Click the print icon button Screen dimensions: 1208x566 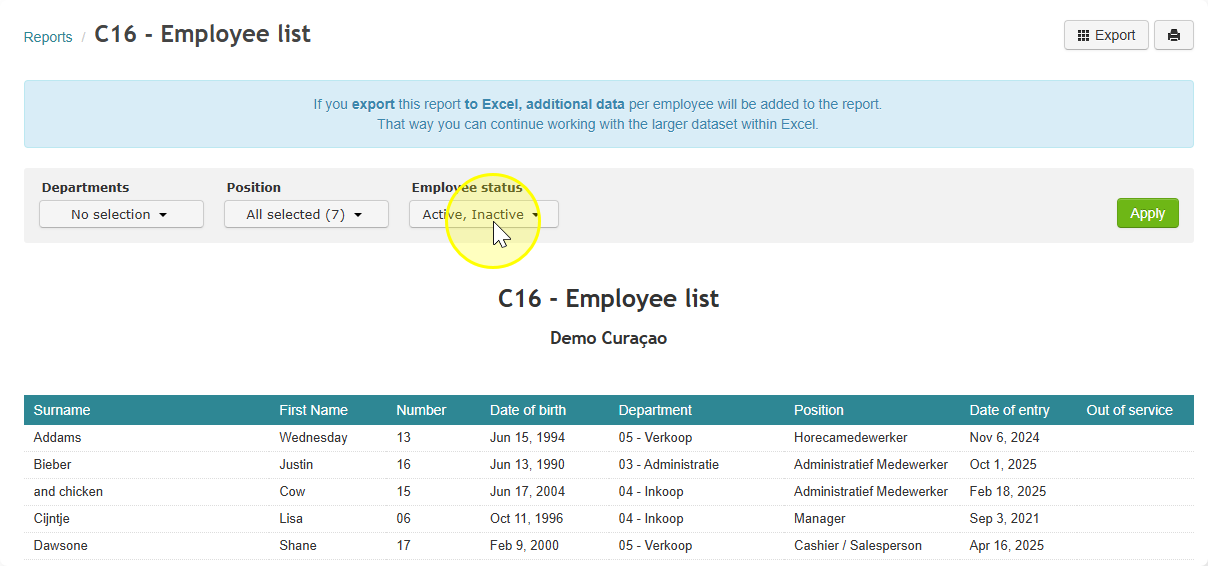pos(1173,35)
